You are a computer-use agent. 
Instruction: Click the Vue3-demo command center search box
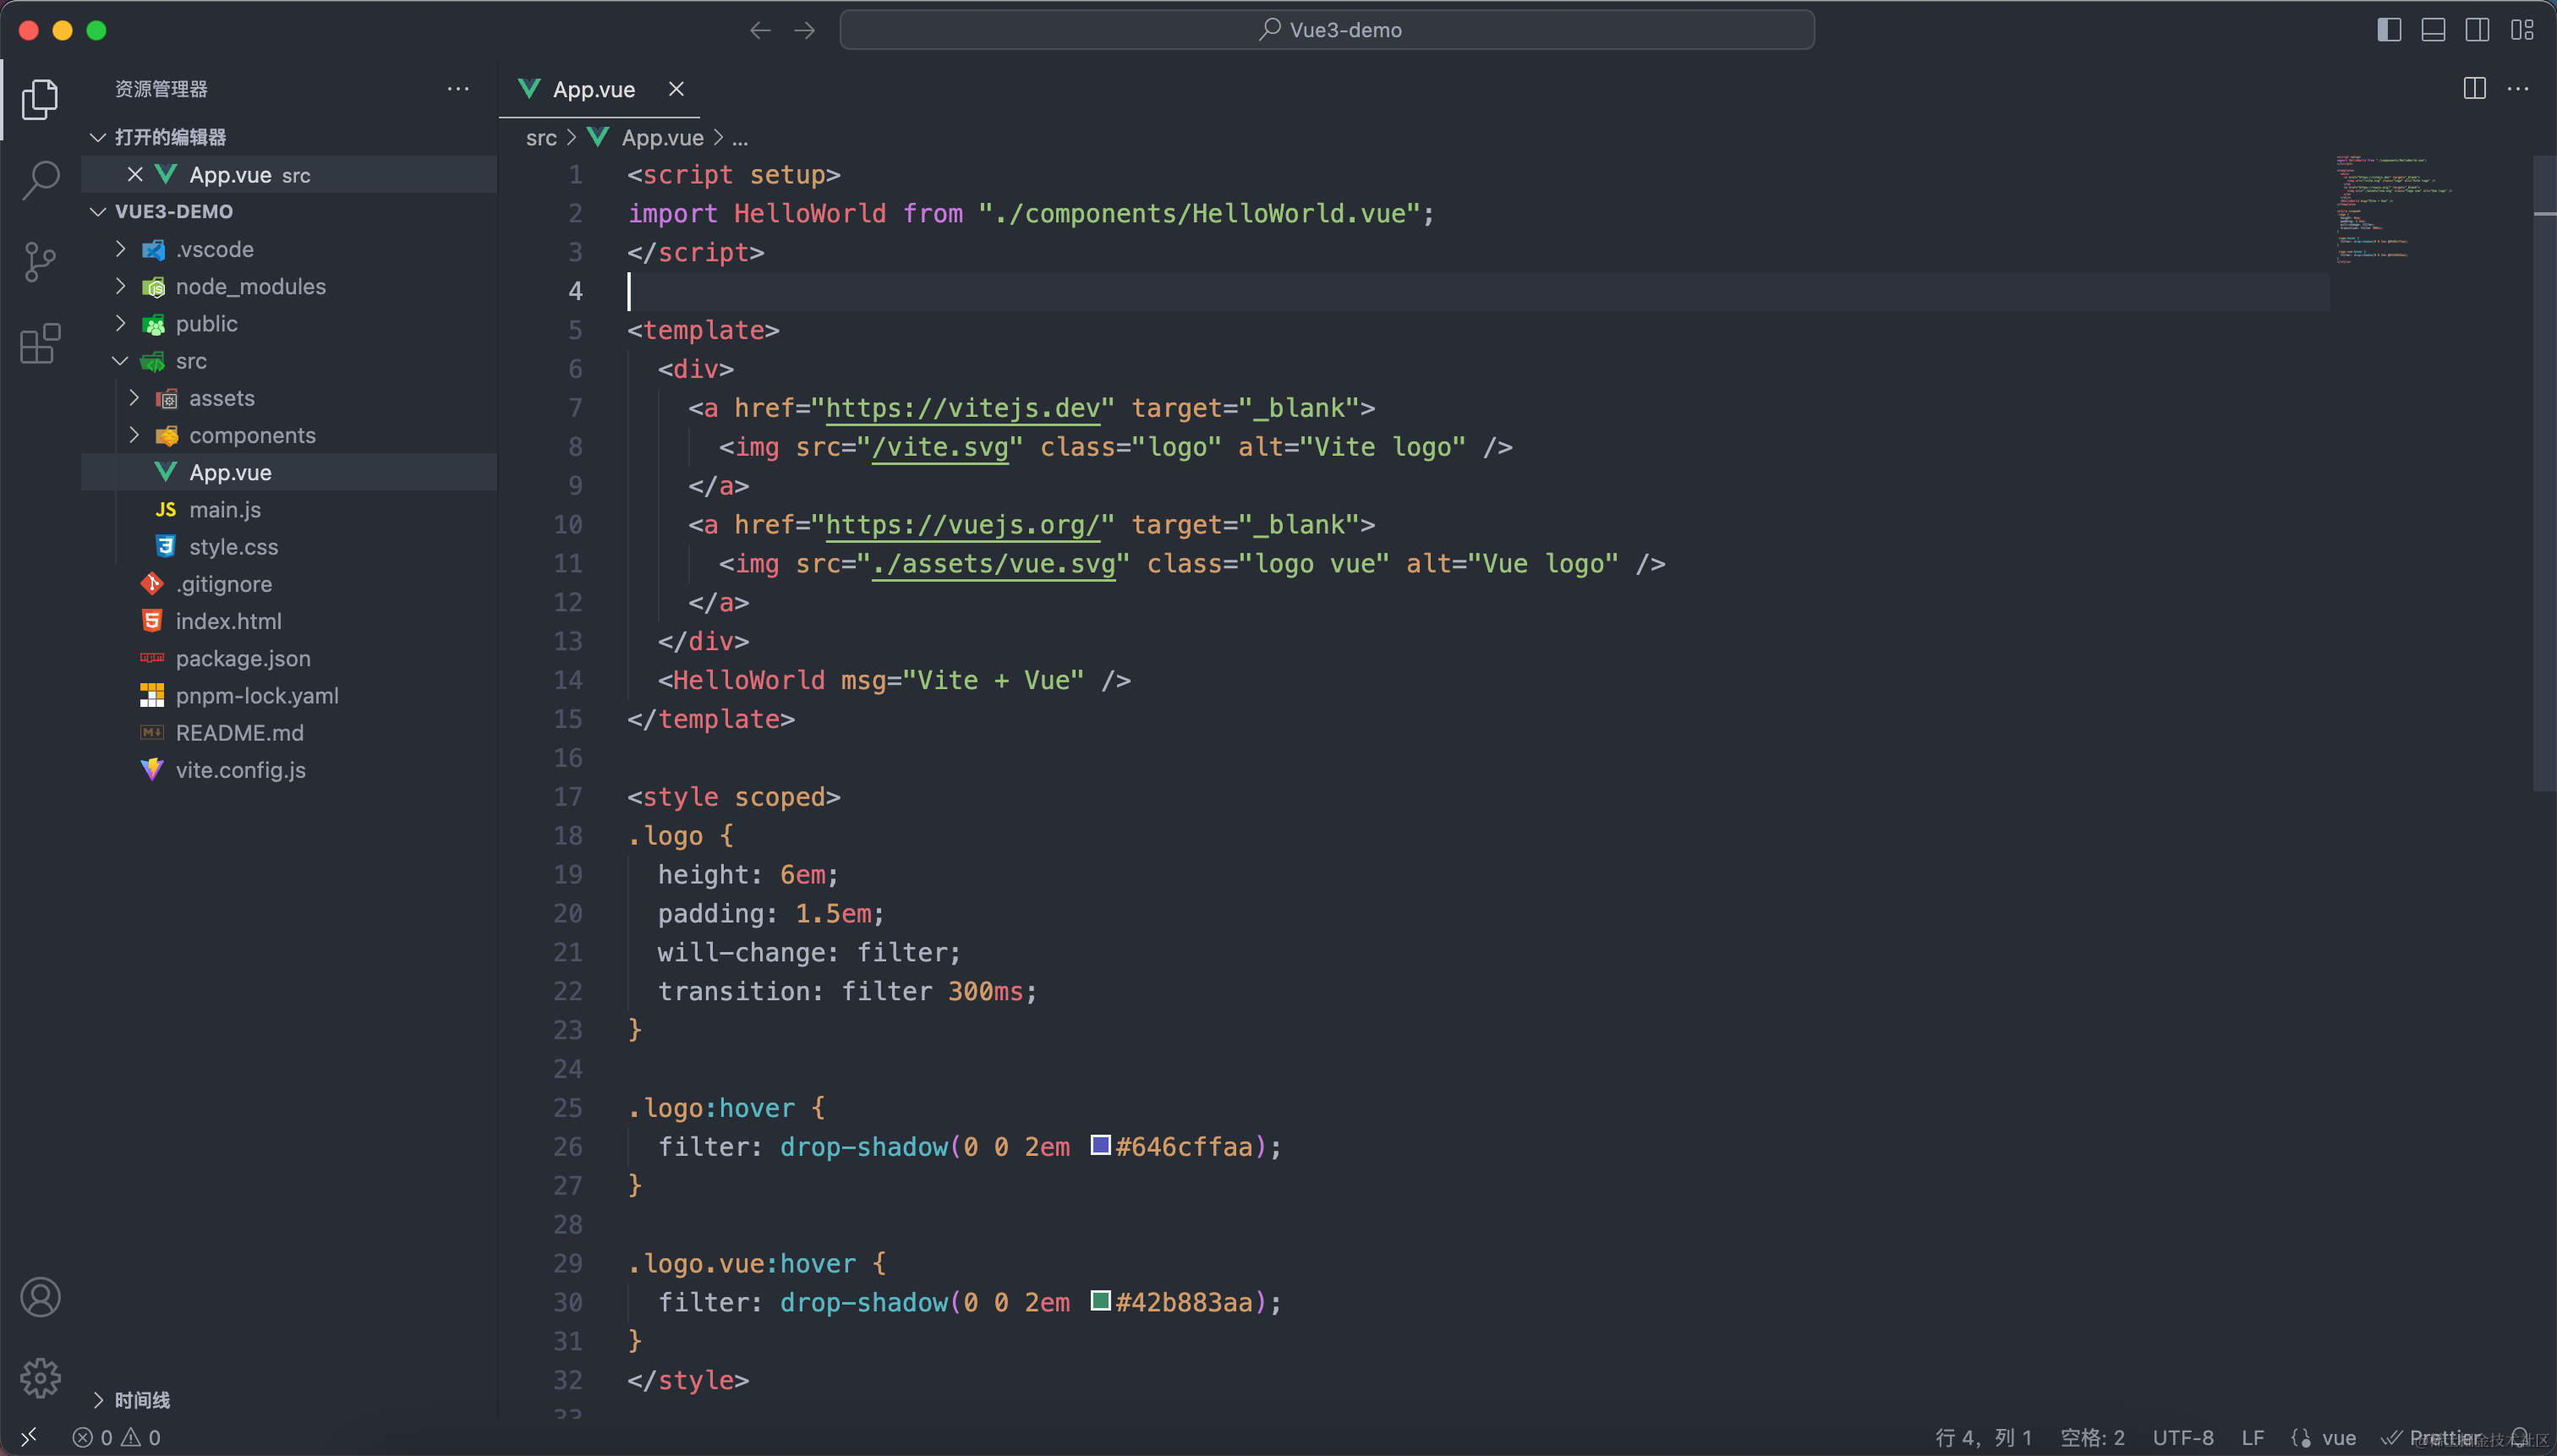pos(1327,30)
